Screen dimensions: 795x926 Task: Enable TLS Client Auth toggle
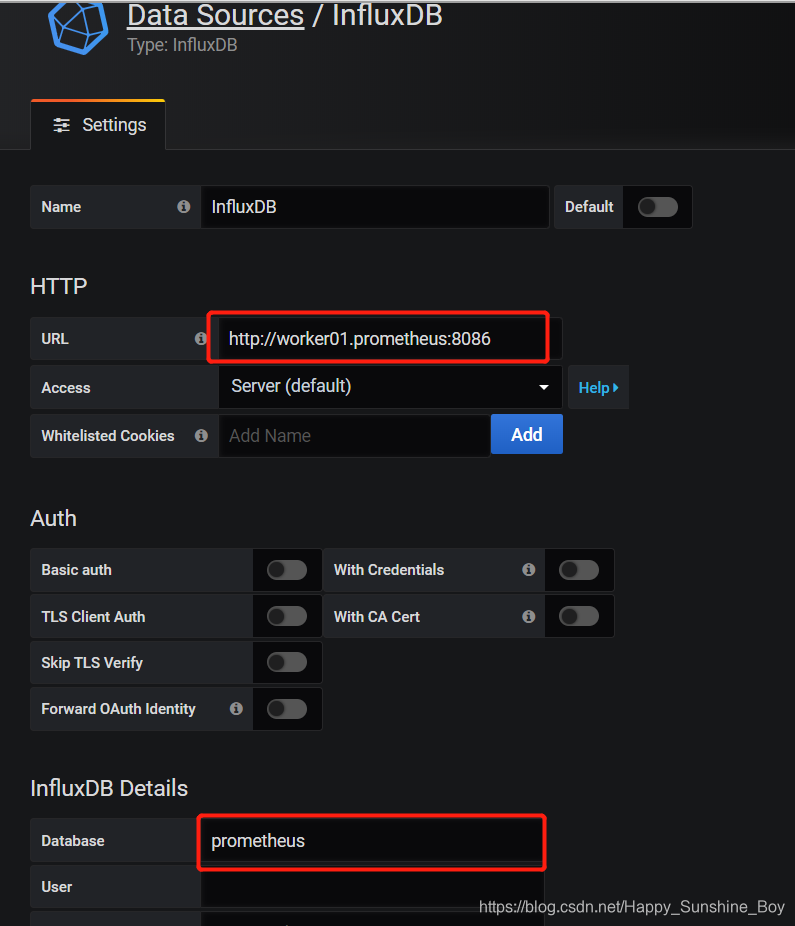[x=287, y=617]
